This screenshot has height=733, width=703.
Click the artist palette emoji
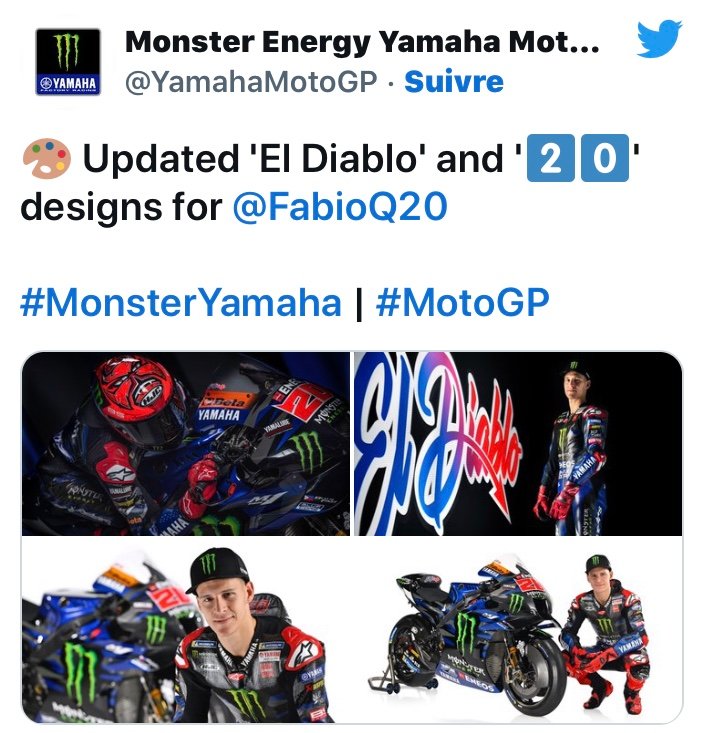point(47,158)
